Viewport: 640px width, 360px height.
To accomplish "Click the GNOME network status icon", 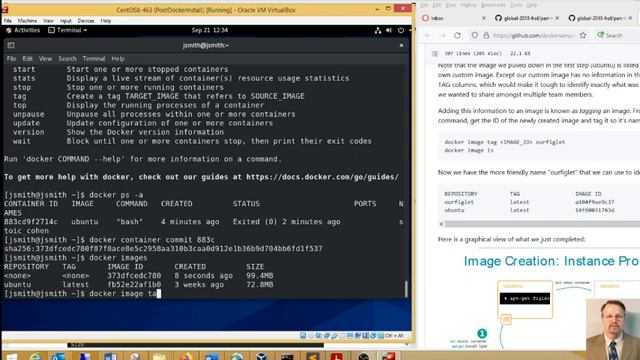I will tap(378, 30).
